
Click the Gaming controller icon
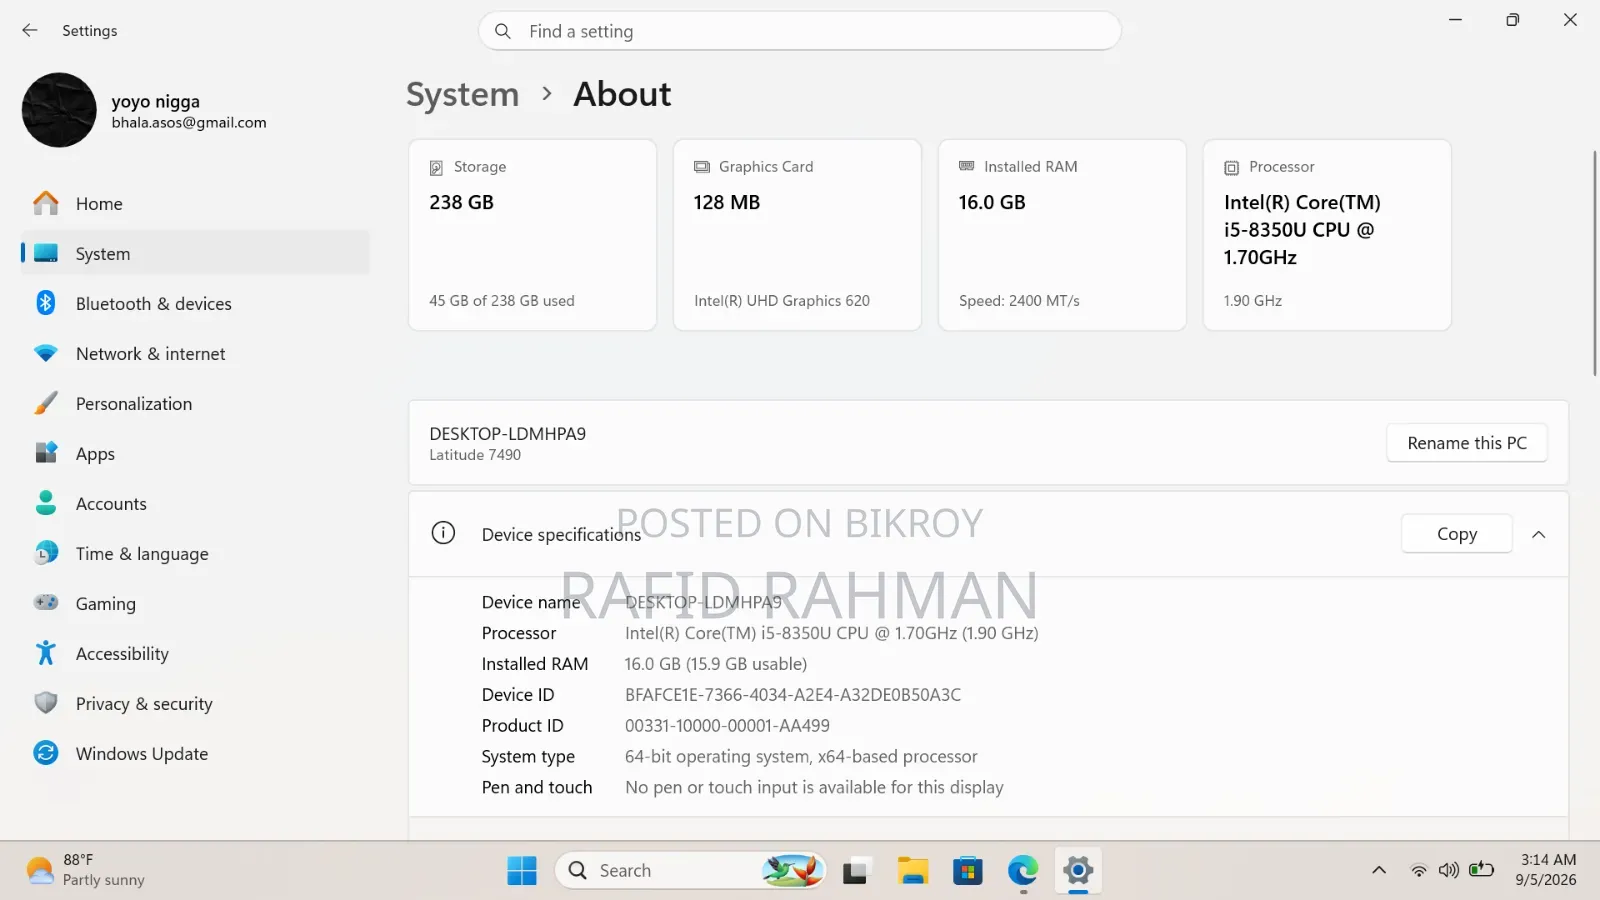46,603
